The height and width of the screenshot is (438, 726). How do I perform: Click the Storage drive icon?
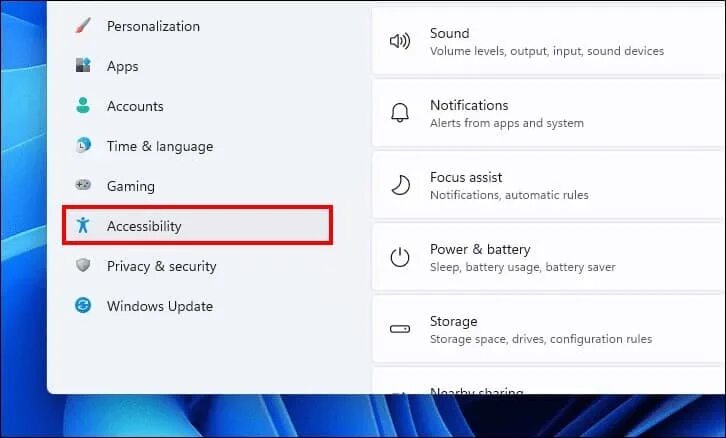400,329
